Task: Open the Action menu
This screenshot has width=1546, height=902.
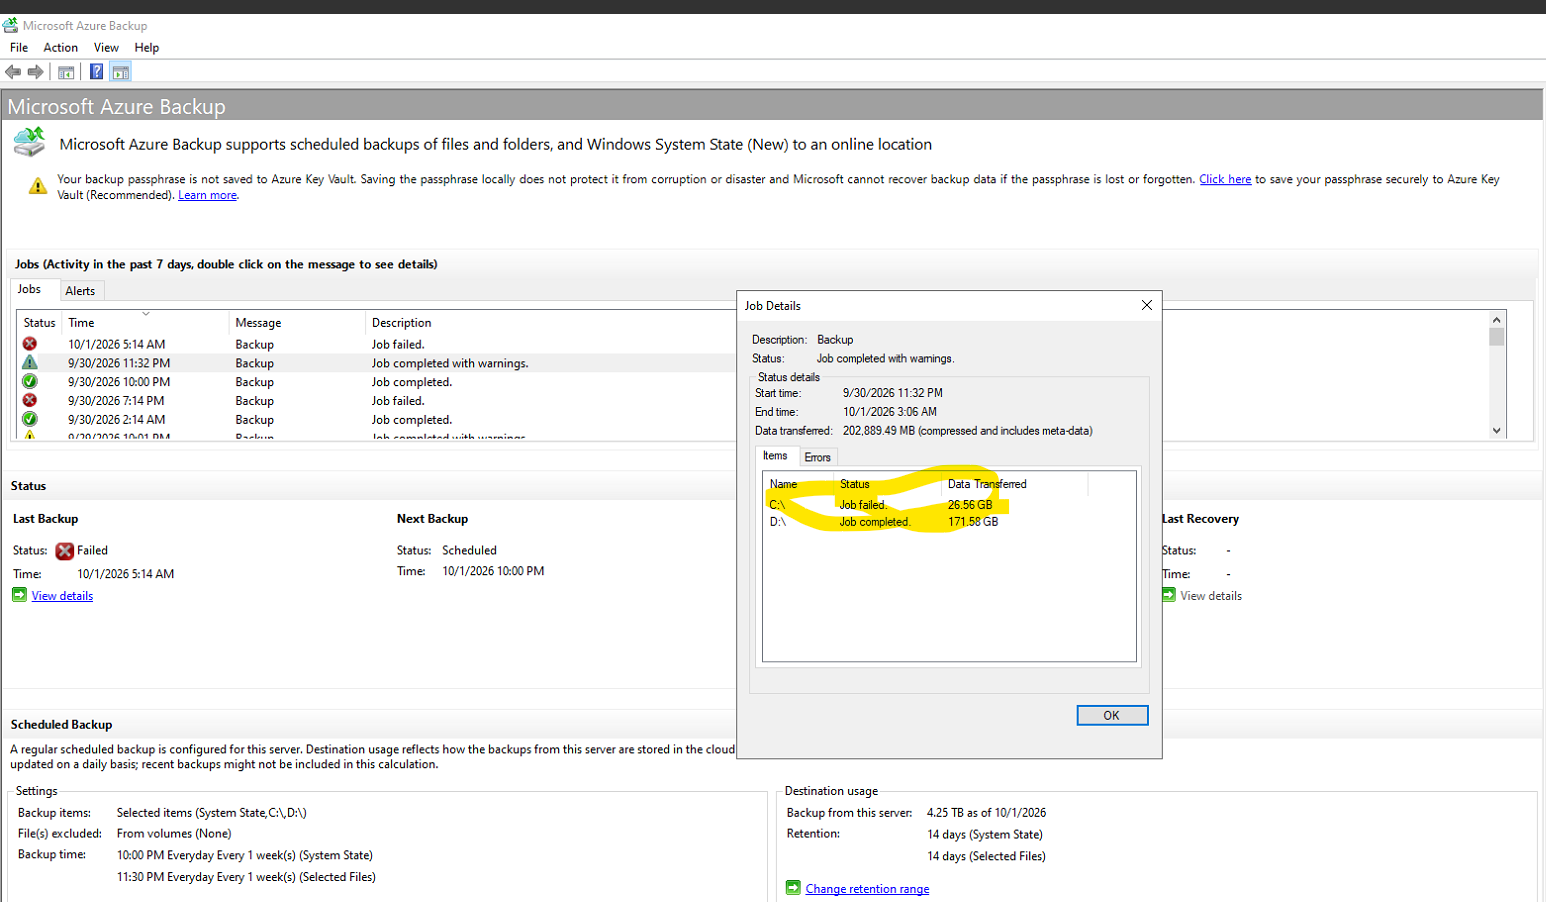Action: click(61, 48)
